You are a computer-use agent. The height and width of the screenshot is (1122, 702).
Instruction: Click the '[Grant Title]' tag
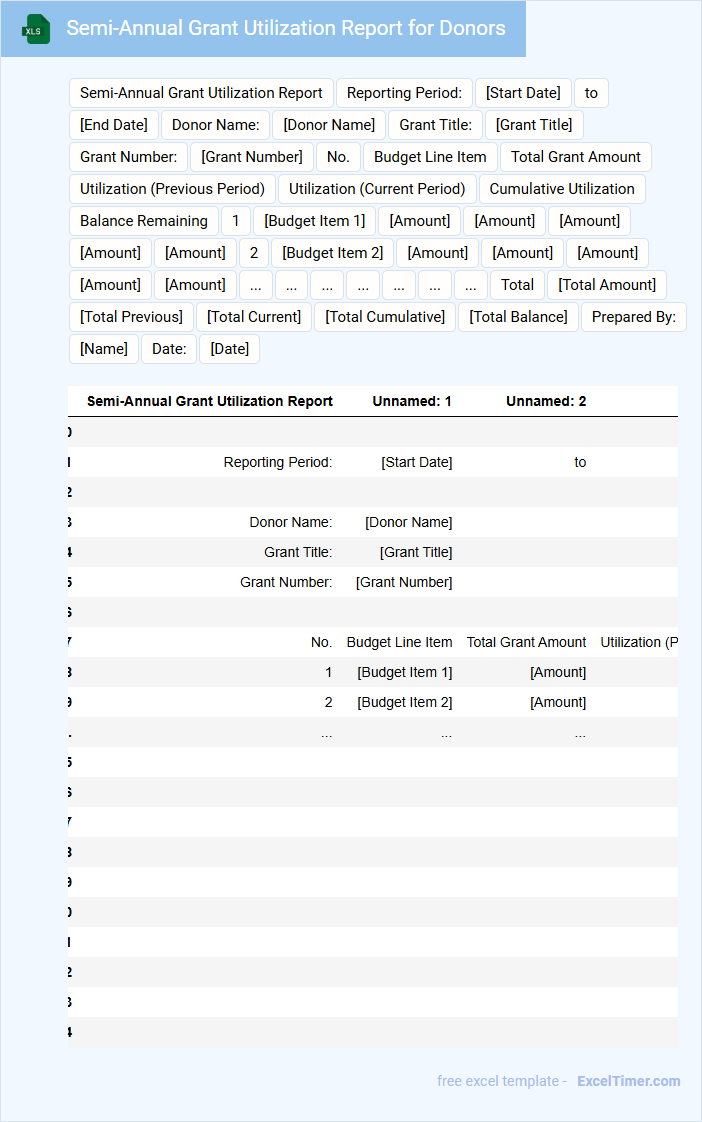pyautogui.click(x=534, y=125)
